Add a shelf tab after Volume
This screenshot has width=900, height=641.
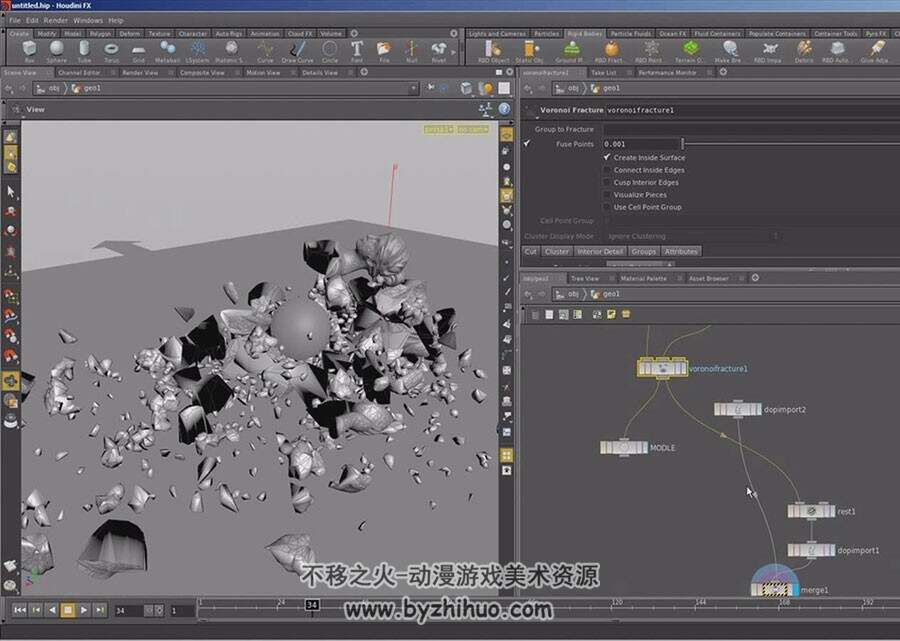354,33
